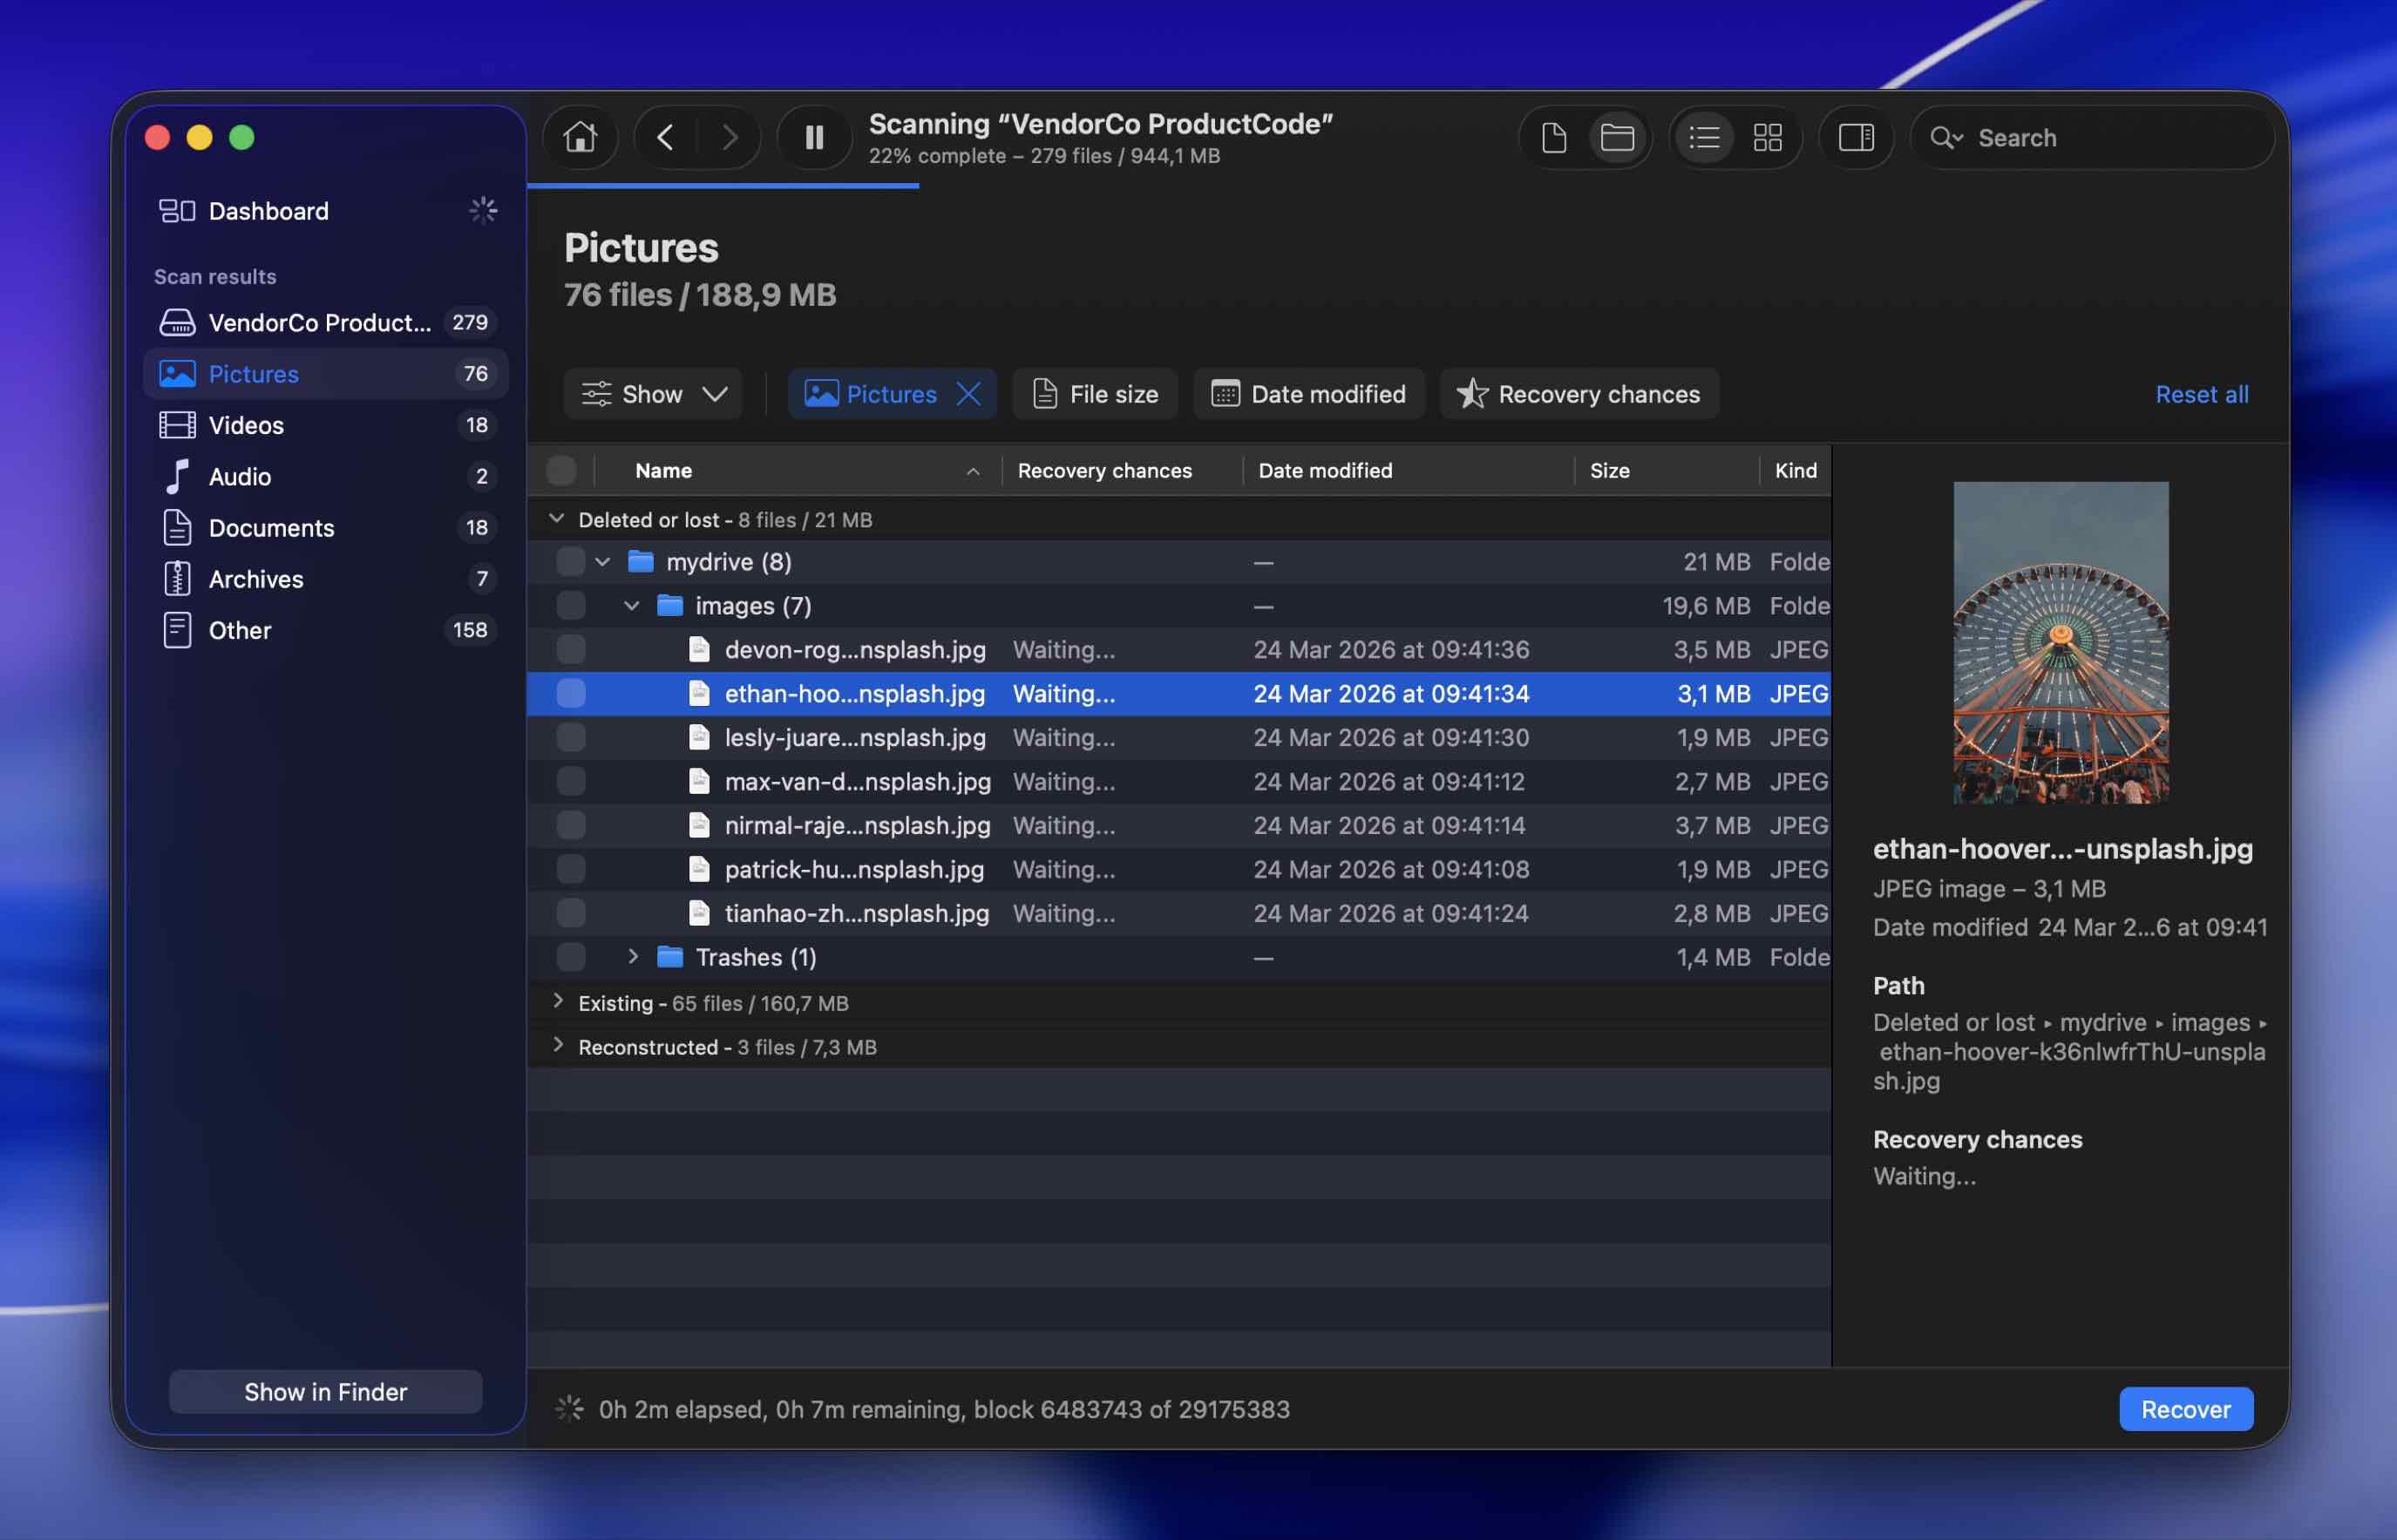This screenshot has height=1540, width=2397.
Task: Select grid view layout
Action: tap(1767, 137)
